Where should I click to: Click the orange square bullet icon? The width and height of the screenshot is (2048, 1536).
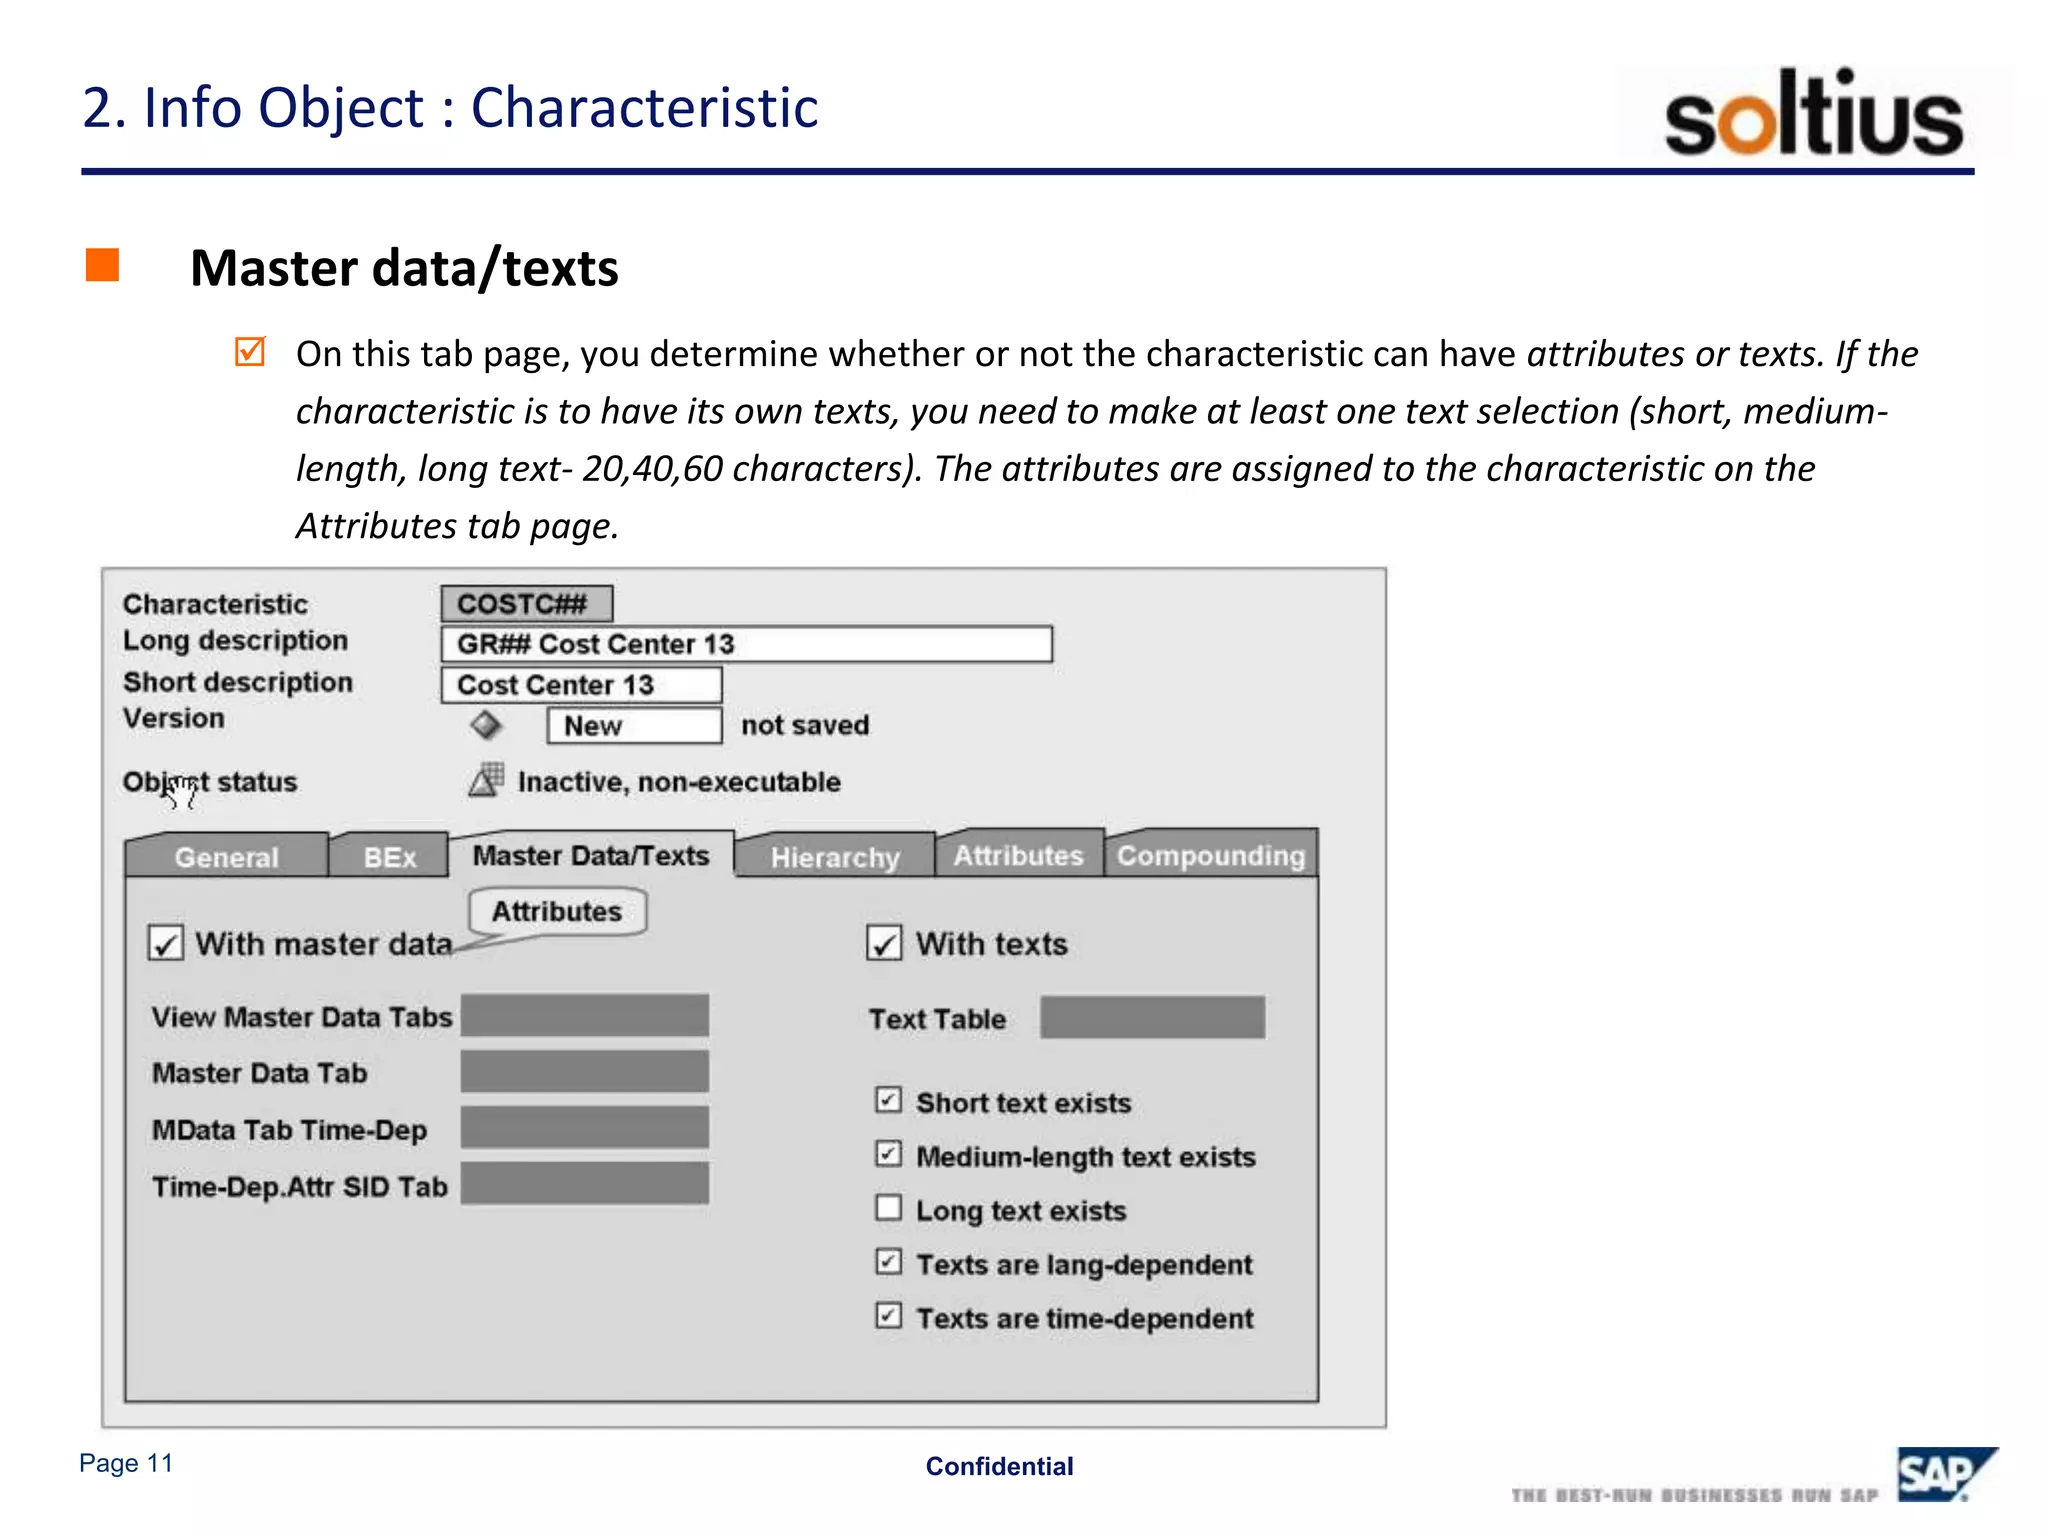tap(103, 266)
